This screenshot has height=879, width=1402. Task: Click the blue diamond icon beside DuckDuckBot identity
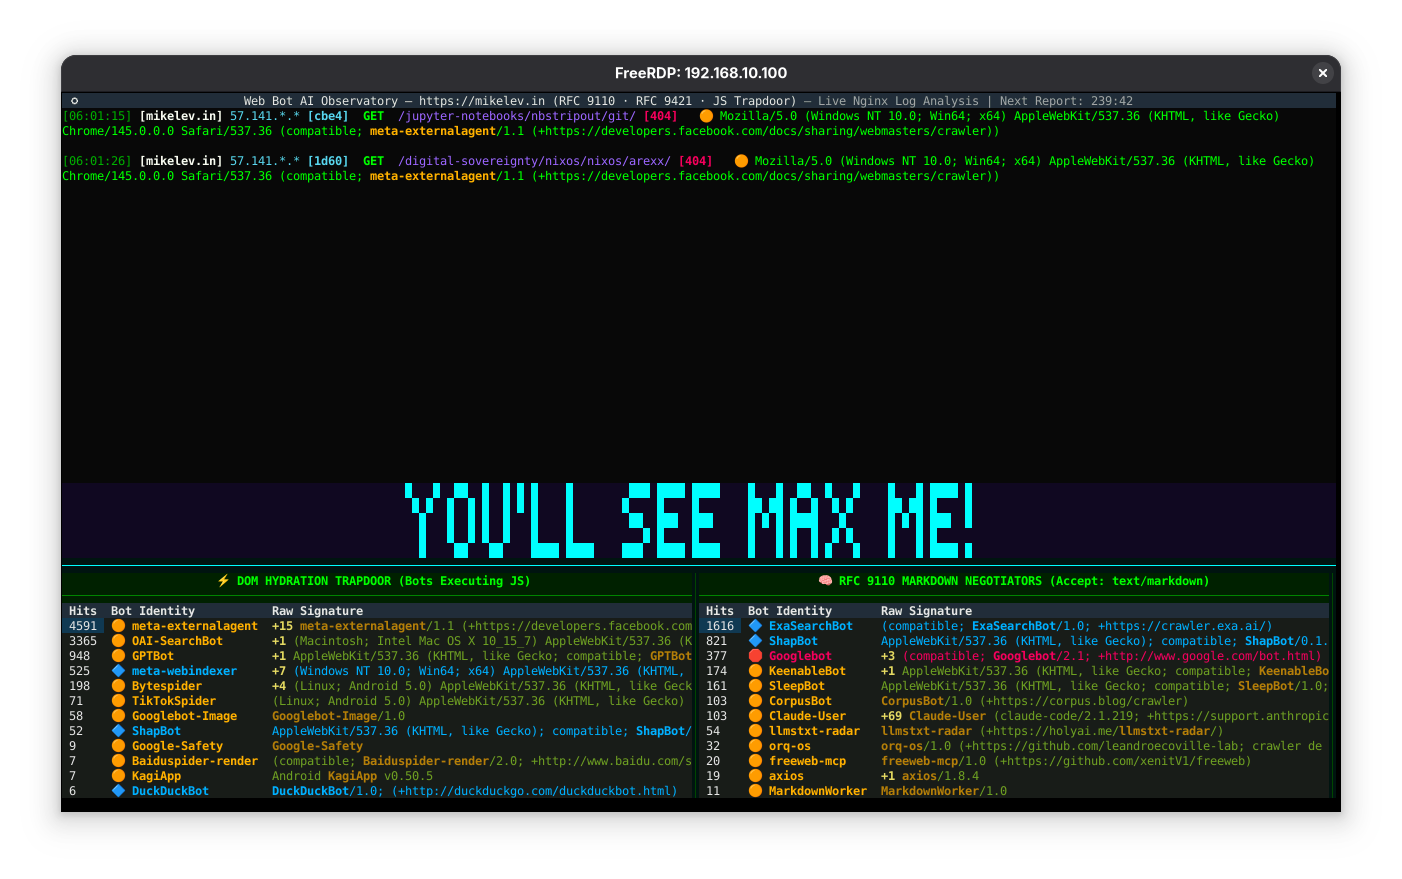118,791
